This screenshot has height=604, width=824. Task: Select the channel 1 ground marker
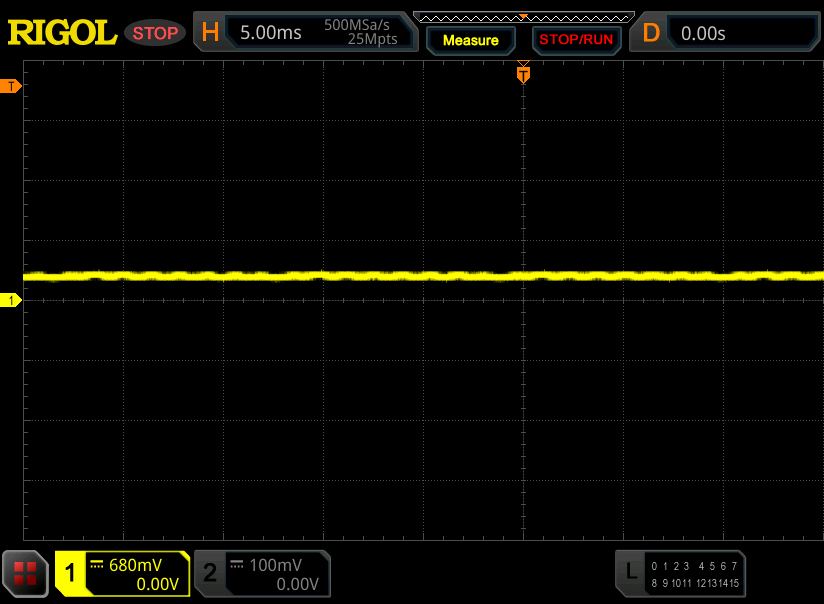[x=11, y=300]
